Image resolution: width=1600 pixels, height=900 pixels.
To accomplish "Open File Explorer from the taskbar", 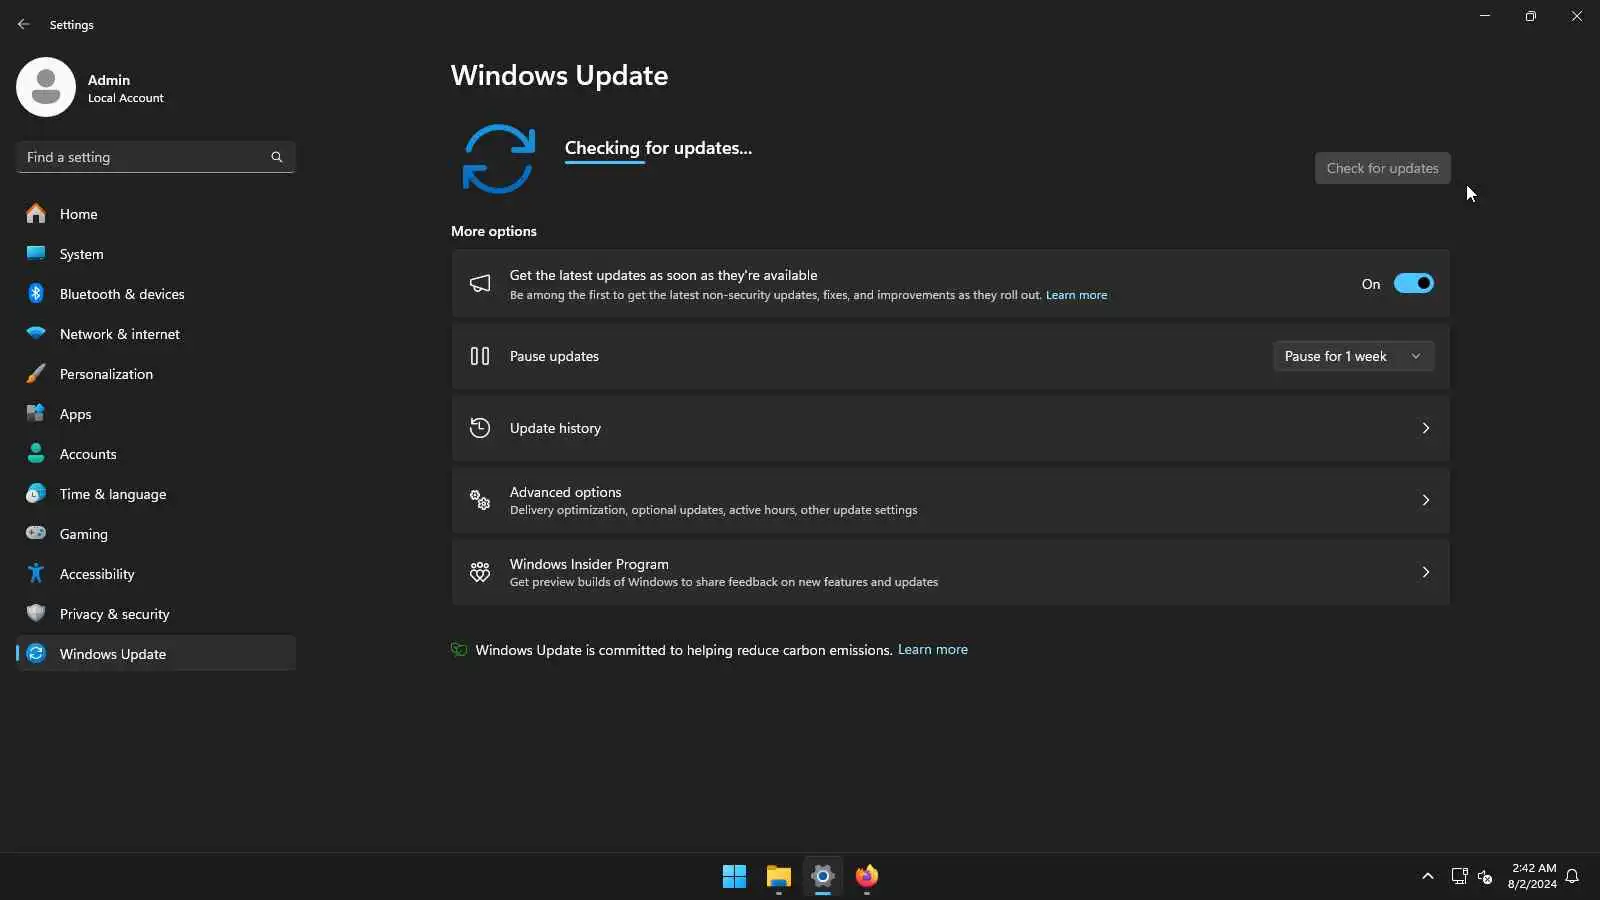I will coord(778,876).
